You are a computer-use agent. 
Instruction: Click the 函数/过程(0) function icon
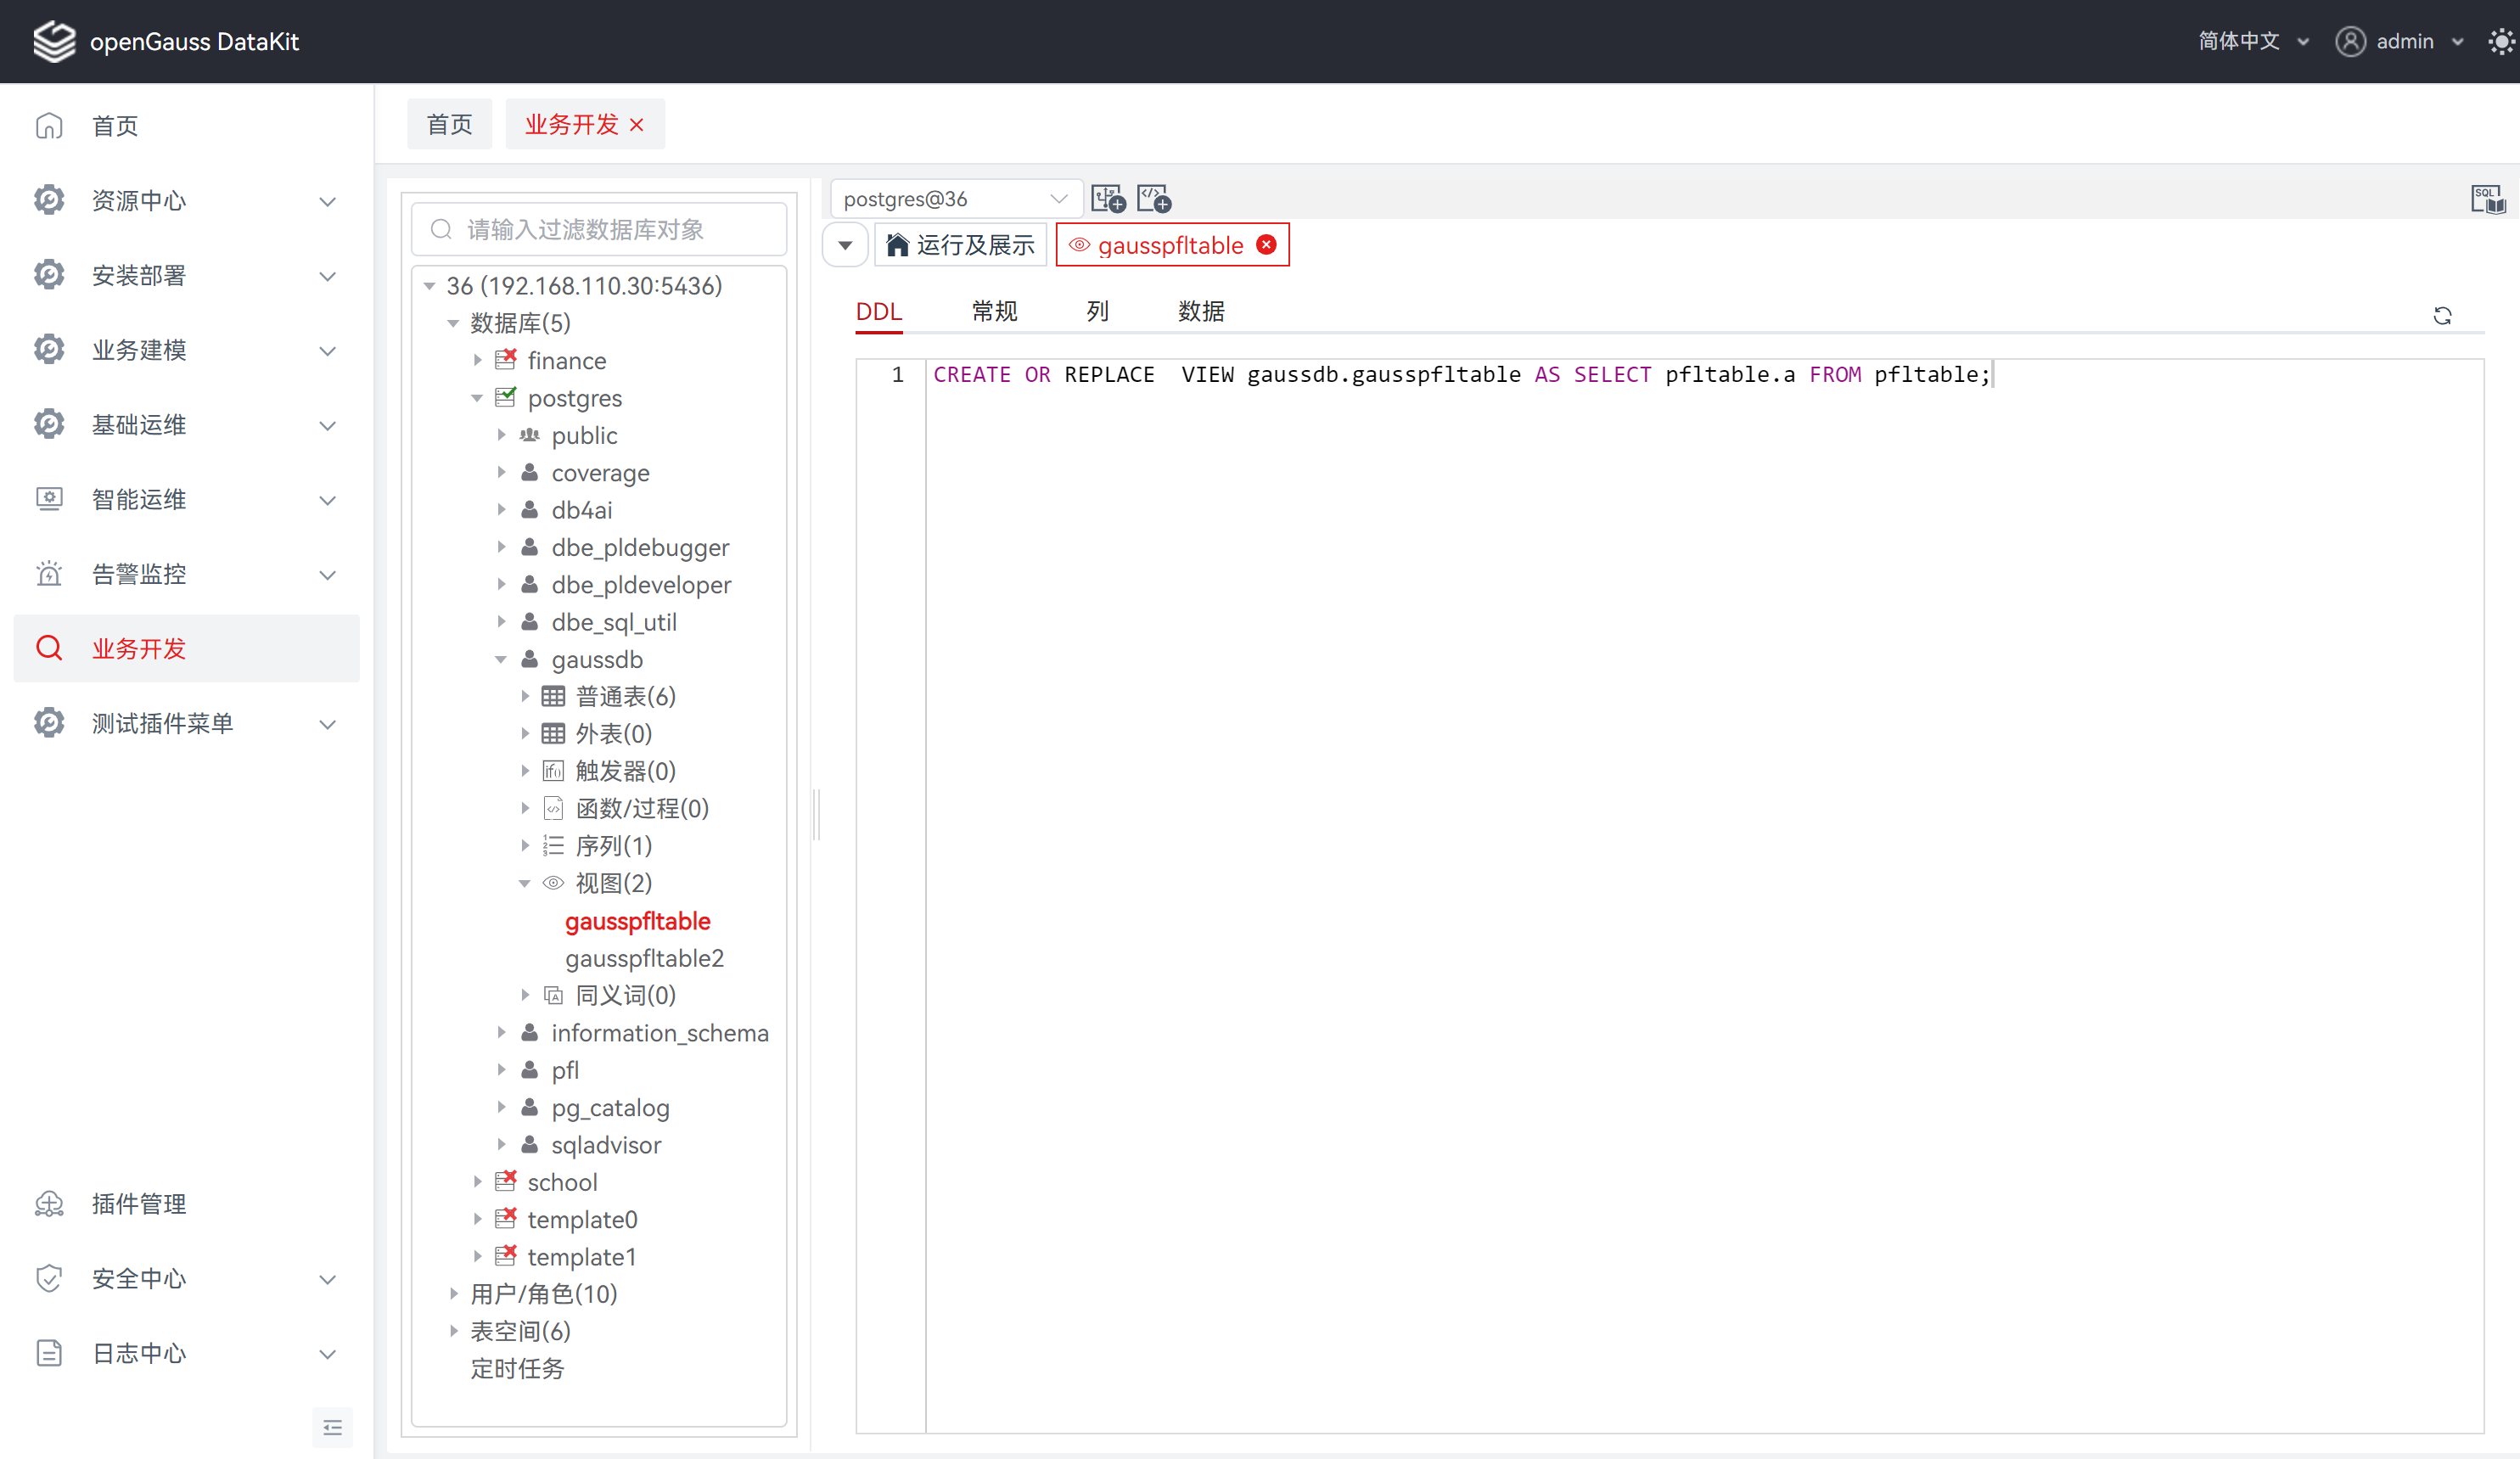pyautogui.click(x=553, y=808)
